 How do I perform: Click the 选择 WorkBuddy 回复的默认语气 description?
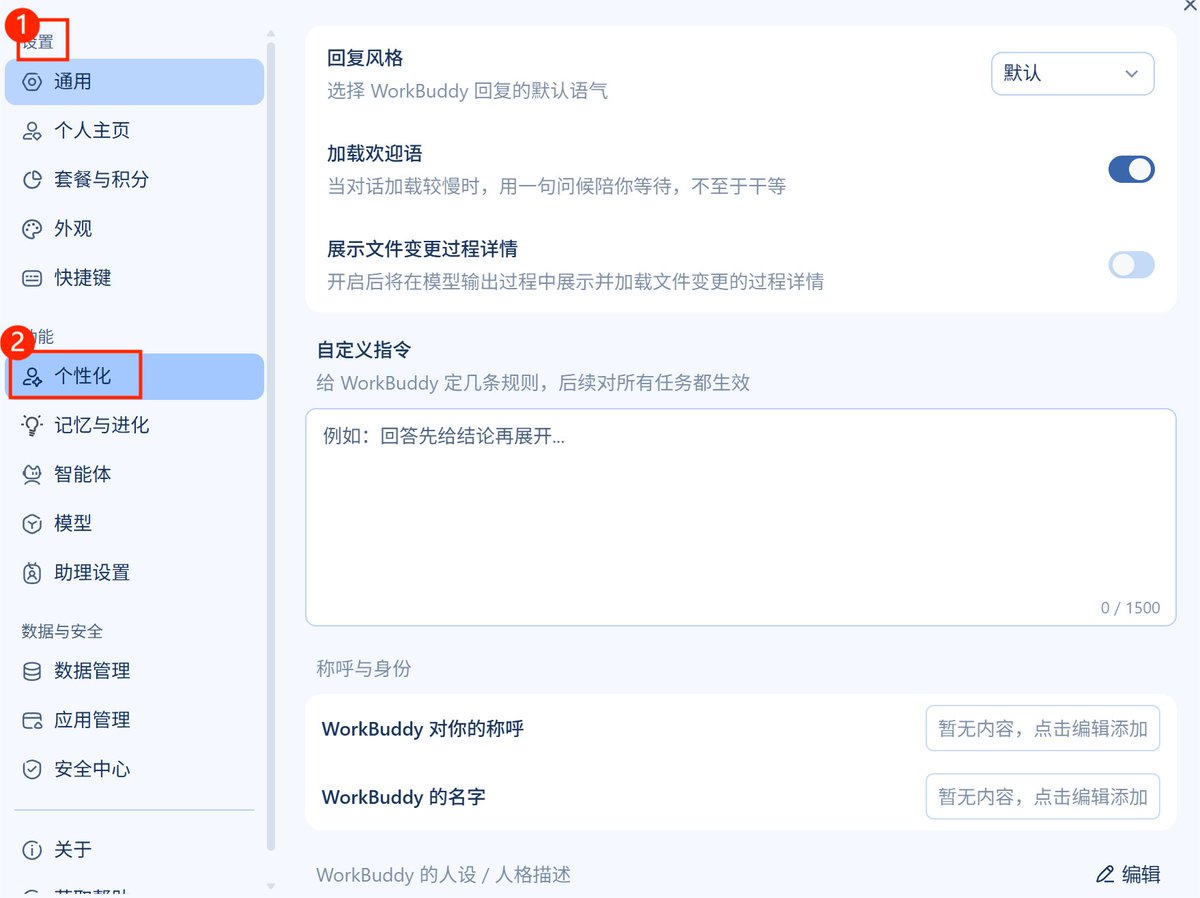[467, 91]
